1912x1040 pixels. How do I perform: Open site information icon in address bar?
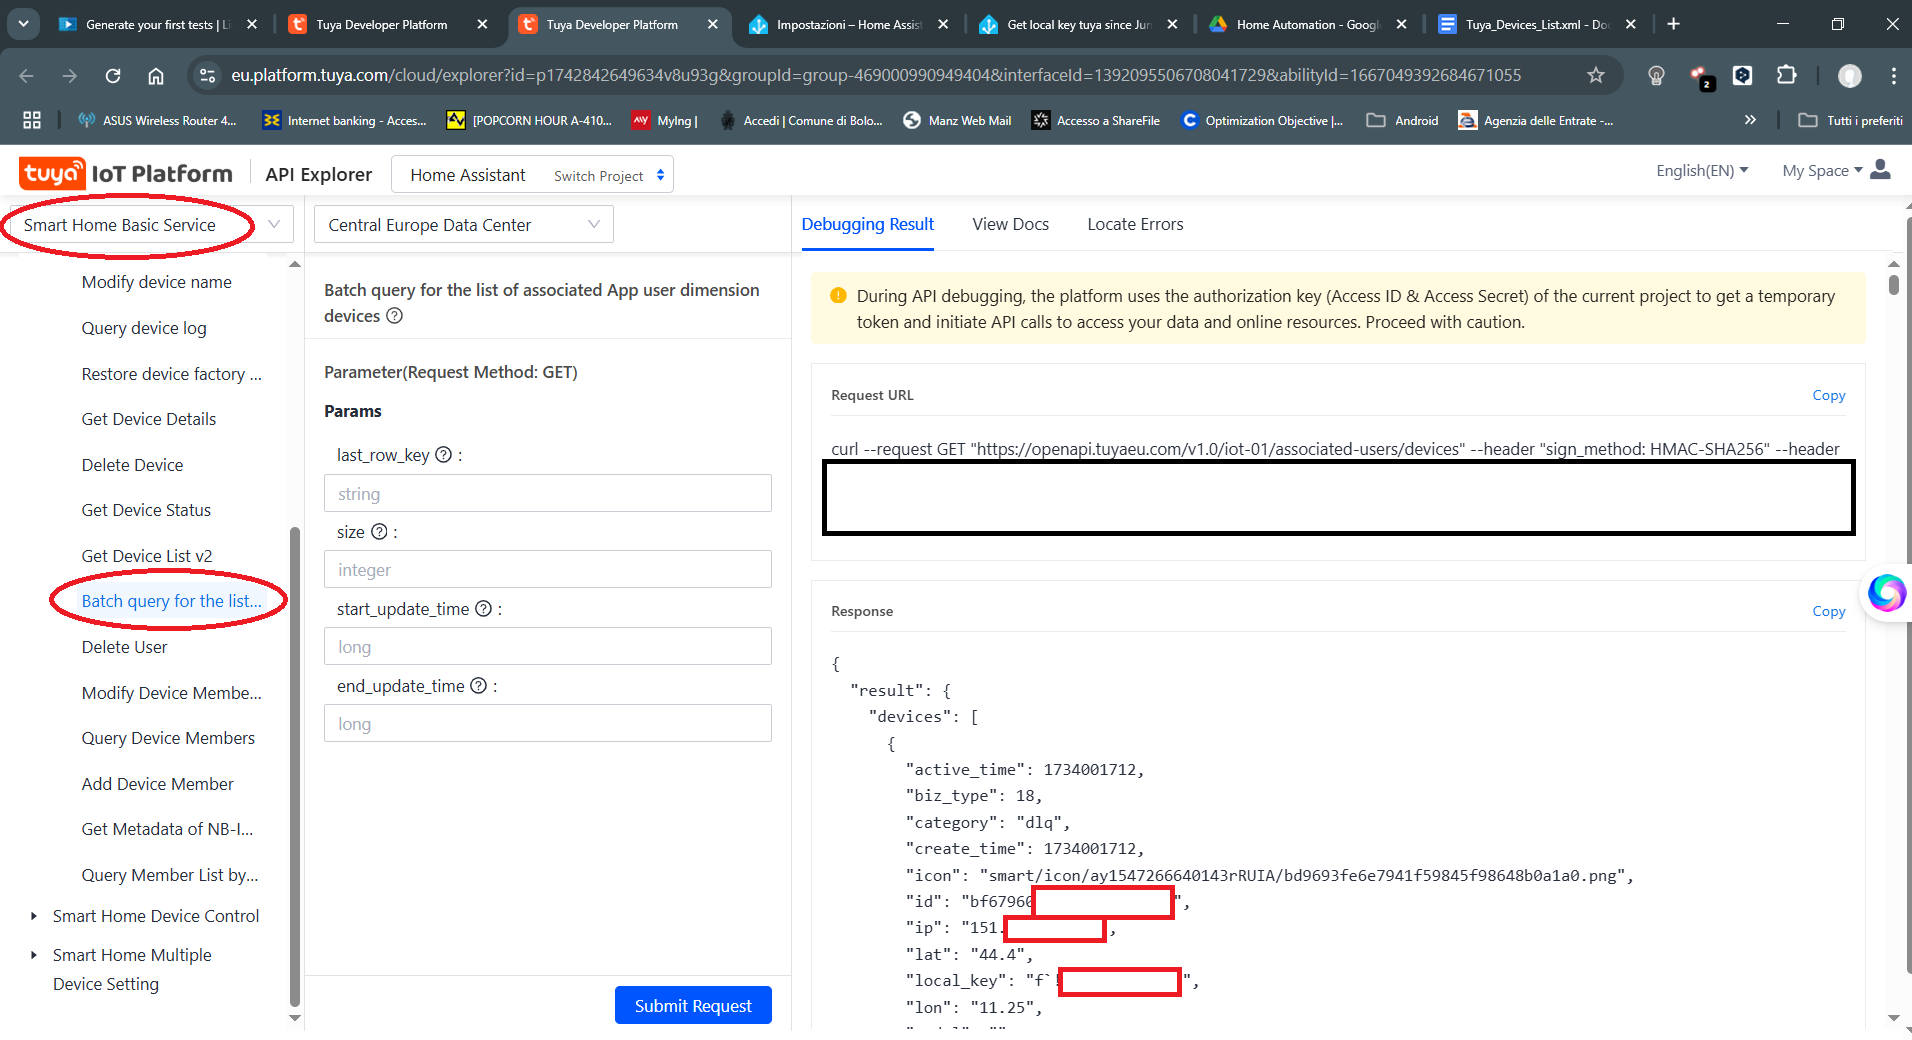207,75
